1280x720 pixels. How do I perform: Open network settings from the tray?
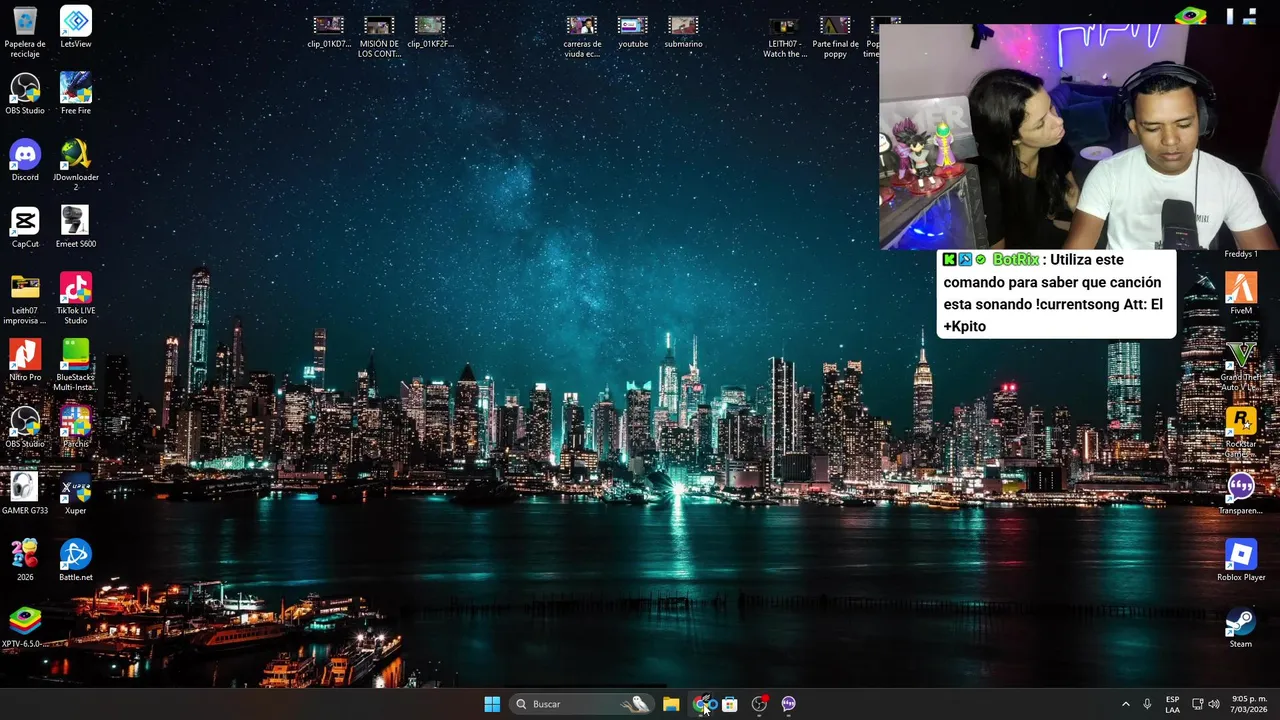1198,704
